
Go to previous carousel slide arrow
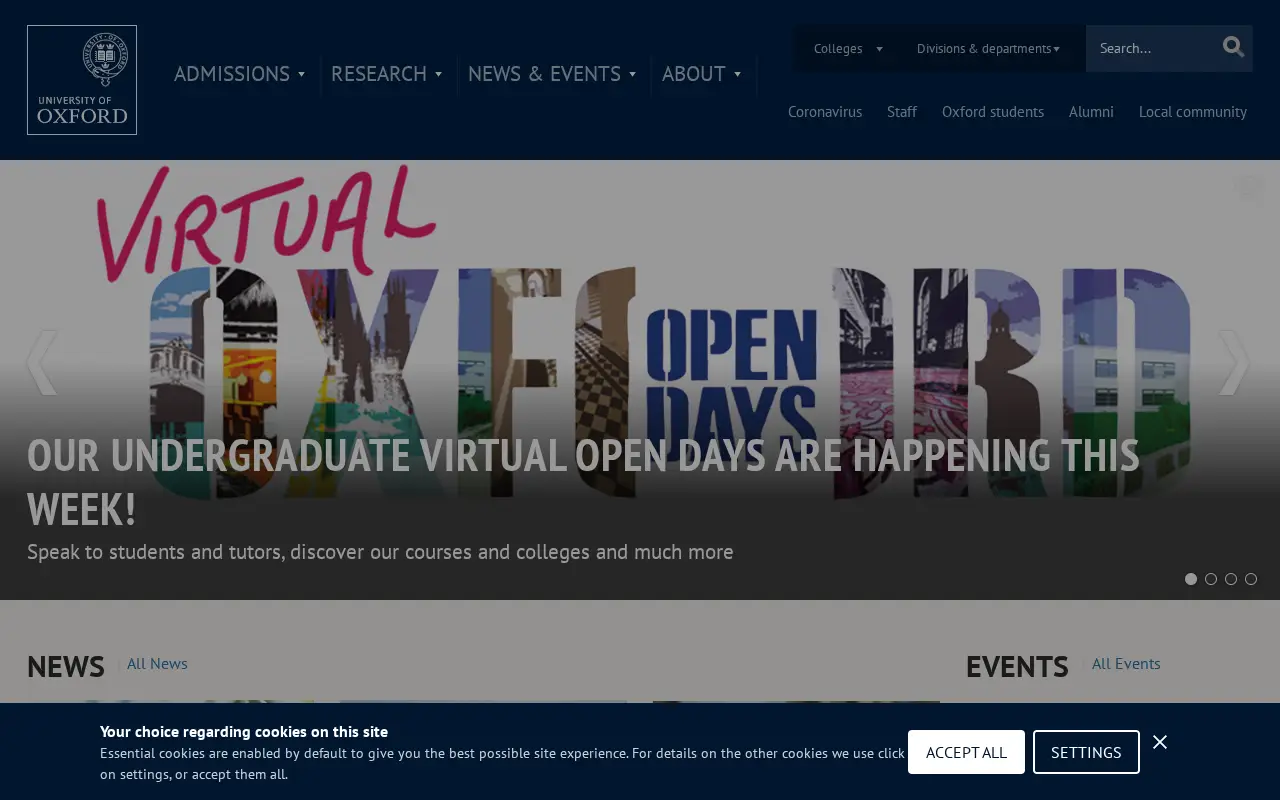click(x=41, y=363)
